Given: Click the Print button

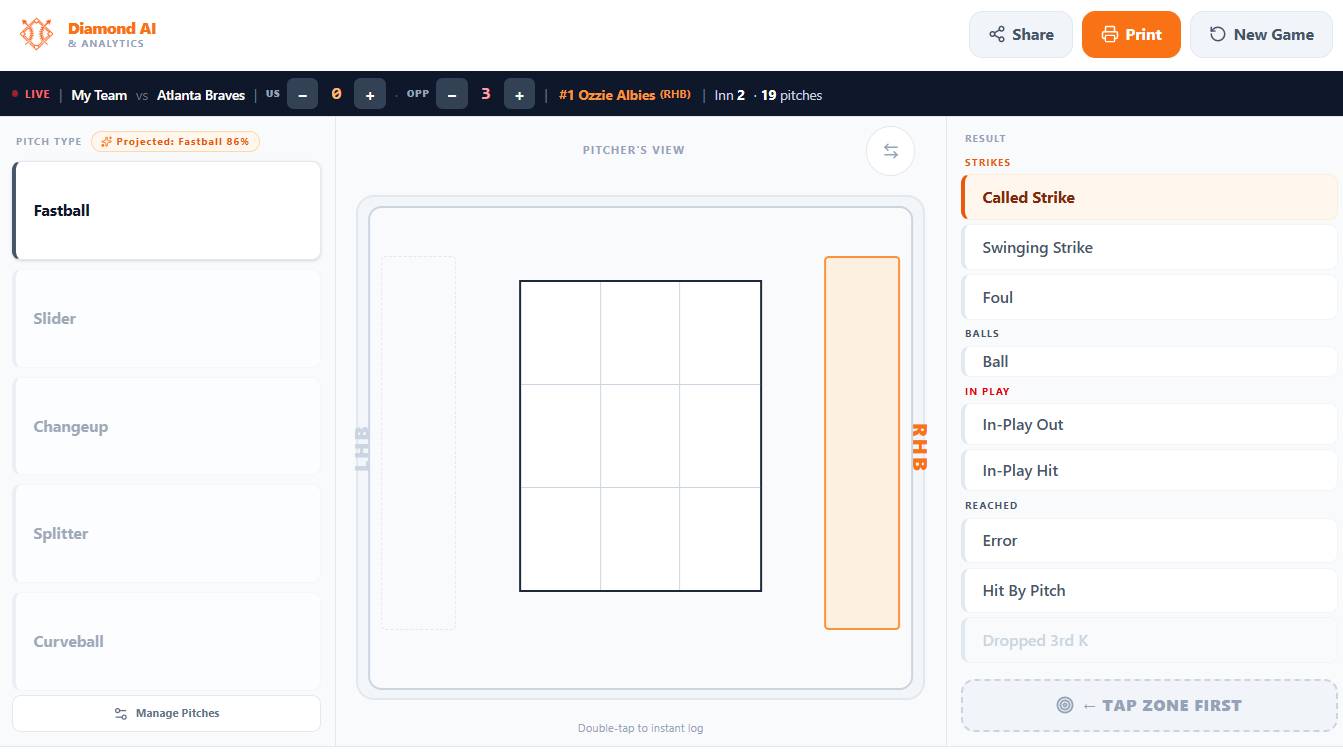Looking at the screenshot, I should [1131, 34].
